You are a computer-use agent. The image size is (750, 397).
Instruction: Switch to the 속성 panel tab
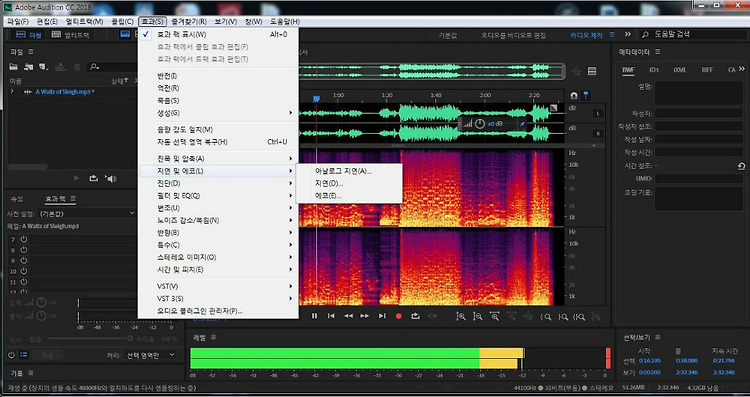click(x=17, y=198)
